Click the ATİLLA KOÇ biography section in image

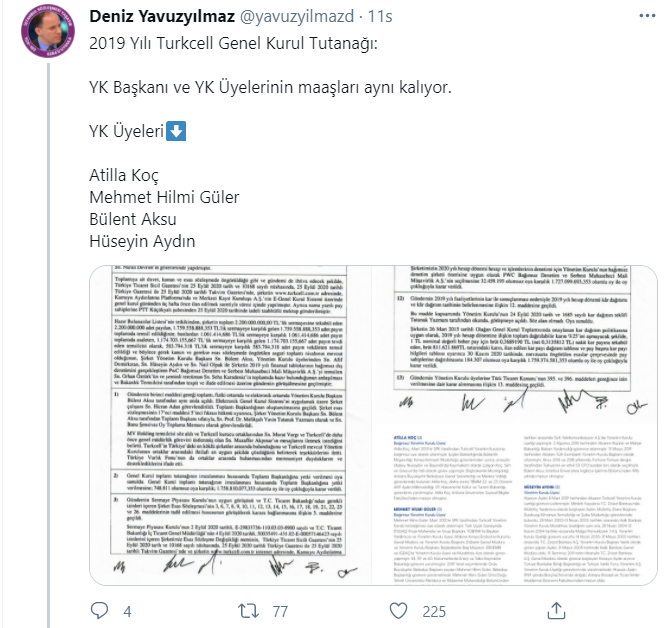click(452, 468)
